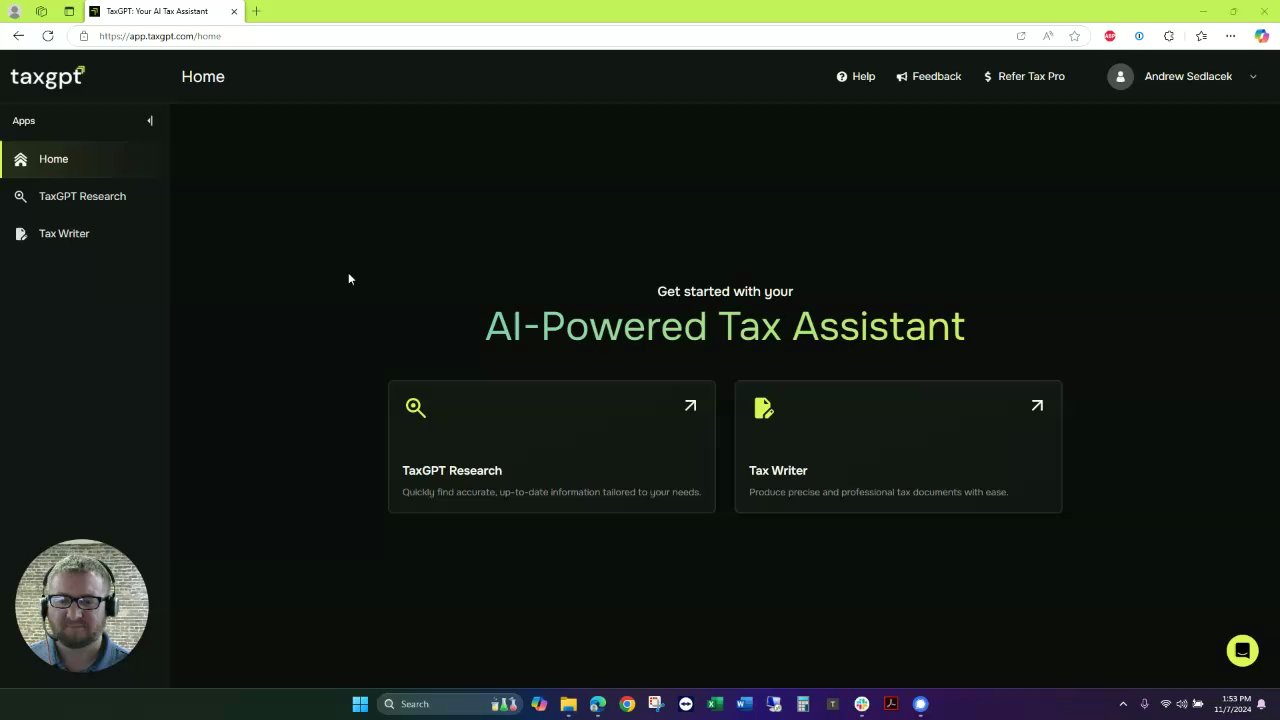Click the arrow on the TaxGPT Research card
The width and height of the screenshot is (1280, 720).
690,405
